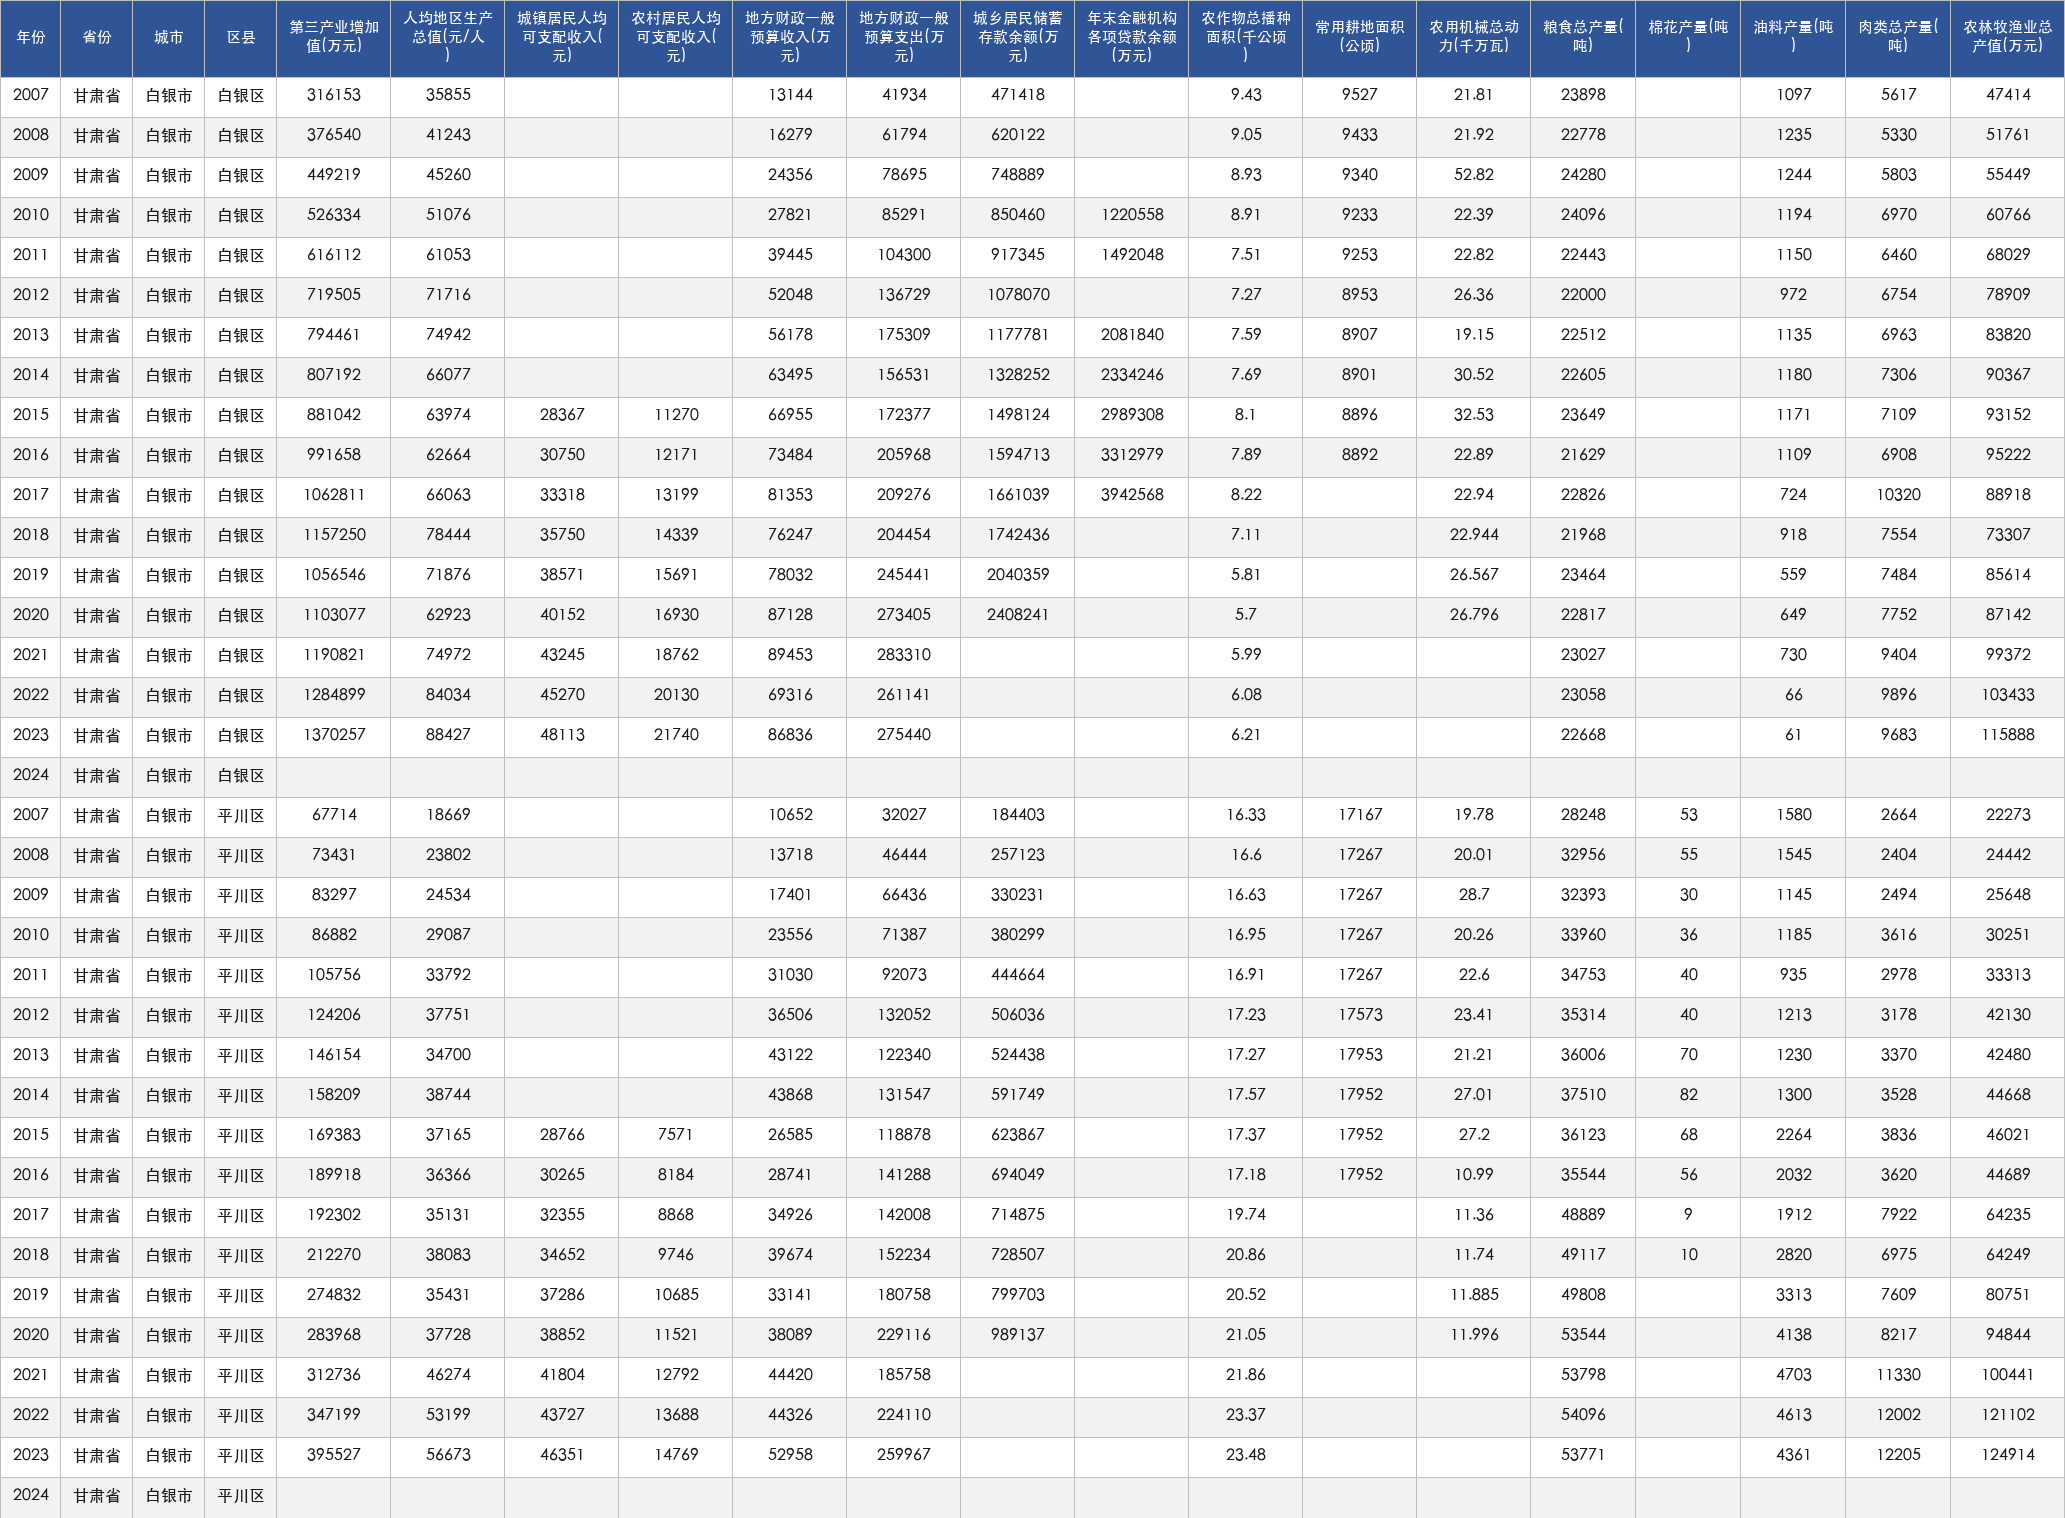Select the 省份 column header

[x=97, y=38]
